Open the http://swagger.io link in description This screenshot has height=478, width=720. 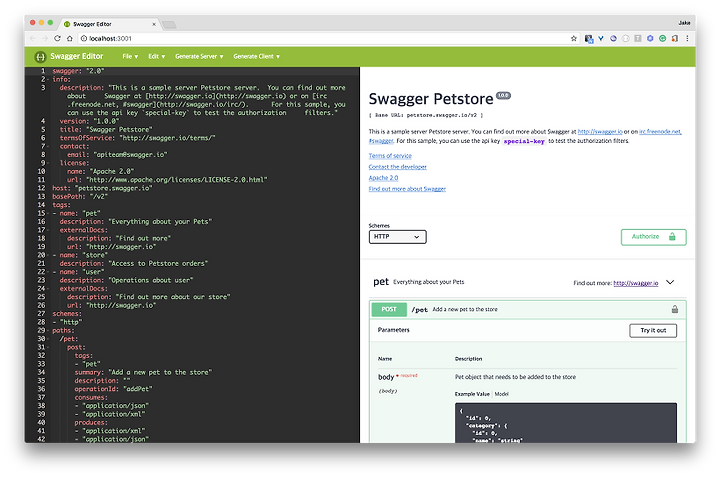click(x=600, y=132)
